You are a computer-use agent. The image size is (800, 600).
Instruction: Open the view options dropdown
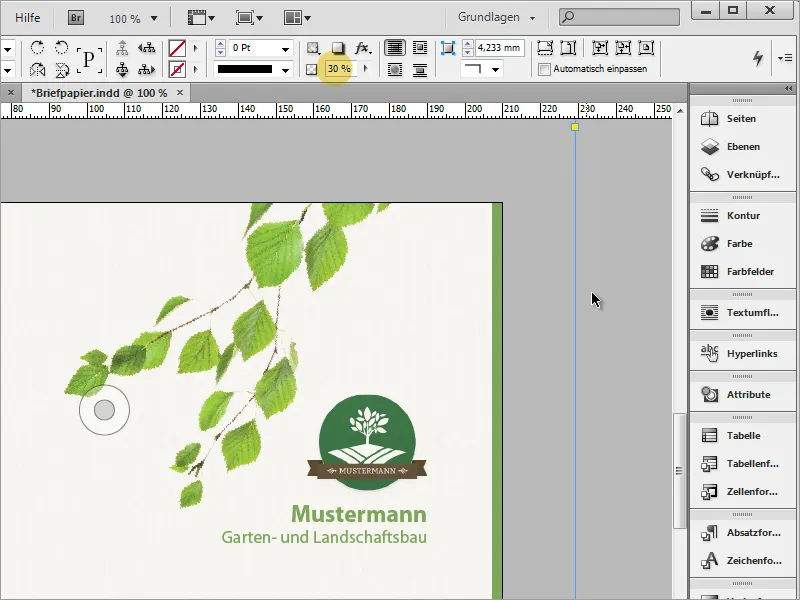click(201, 18)
